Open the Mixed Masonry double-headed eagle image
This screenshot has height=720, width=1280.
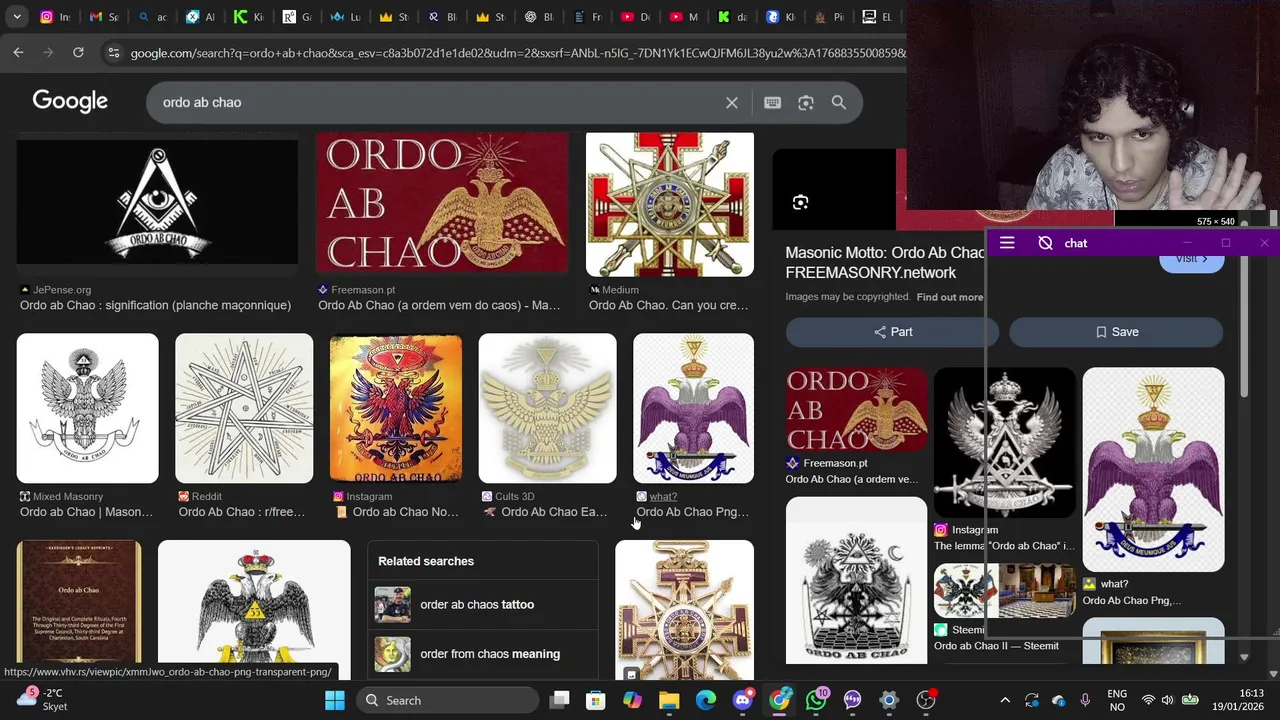click(87, 408)
